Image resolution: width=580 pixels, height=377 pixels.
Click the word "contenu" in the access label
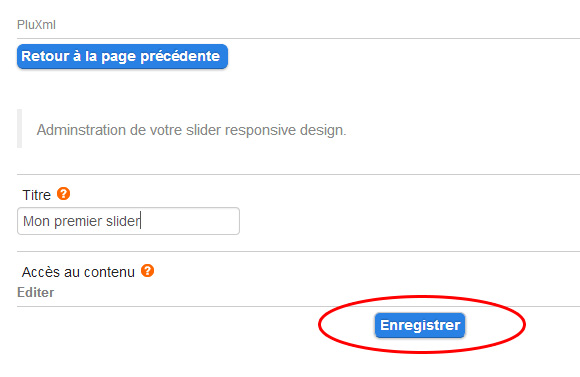click(x=110, y=272)
